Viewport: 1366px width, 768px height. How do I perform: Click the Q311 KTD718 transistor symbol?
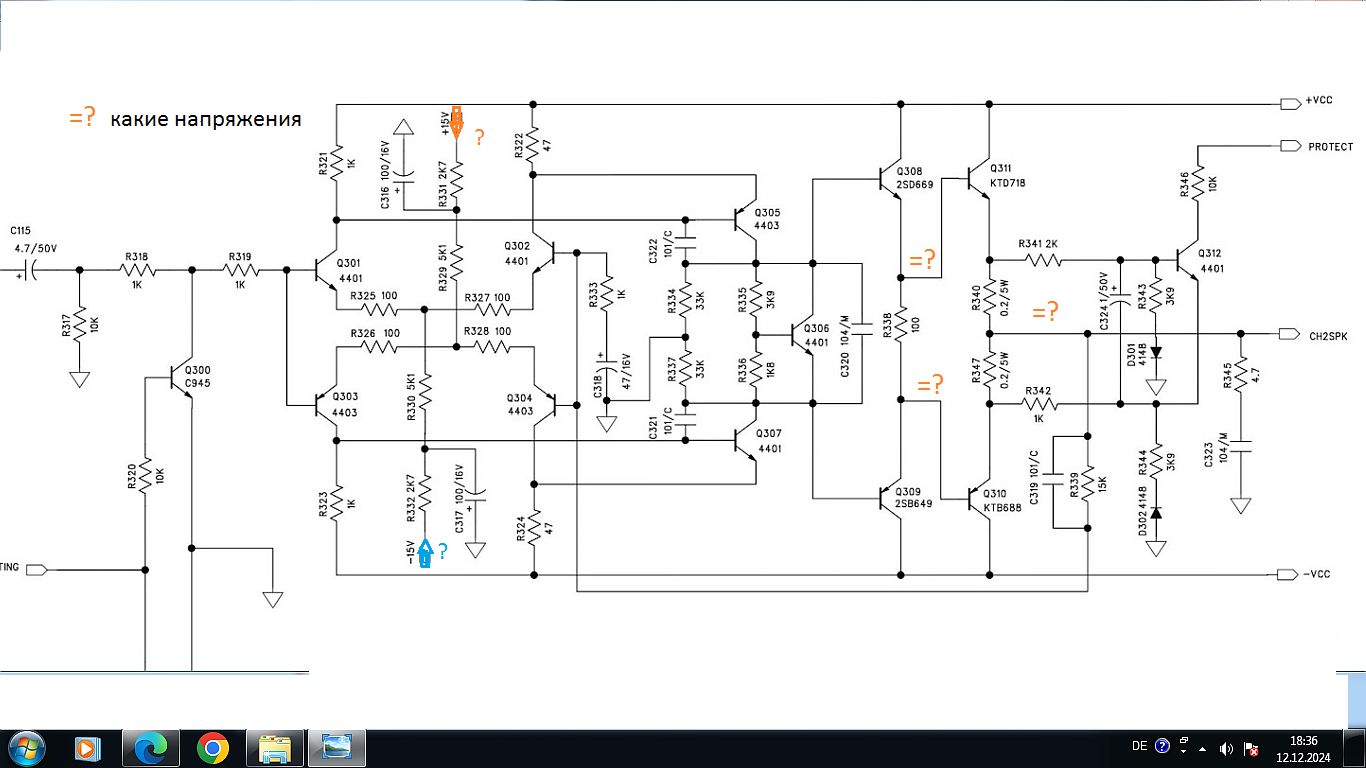(x=980, y=178)
